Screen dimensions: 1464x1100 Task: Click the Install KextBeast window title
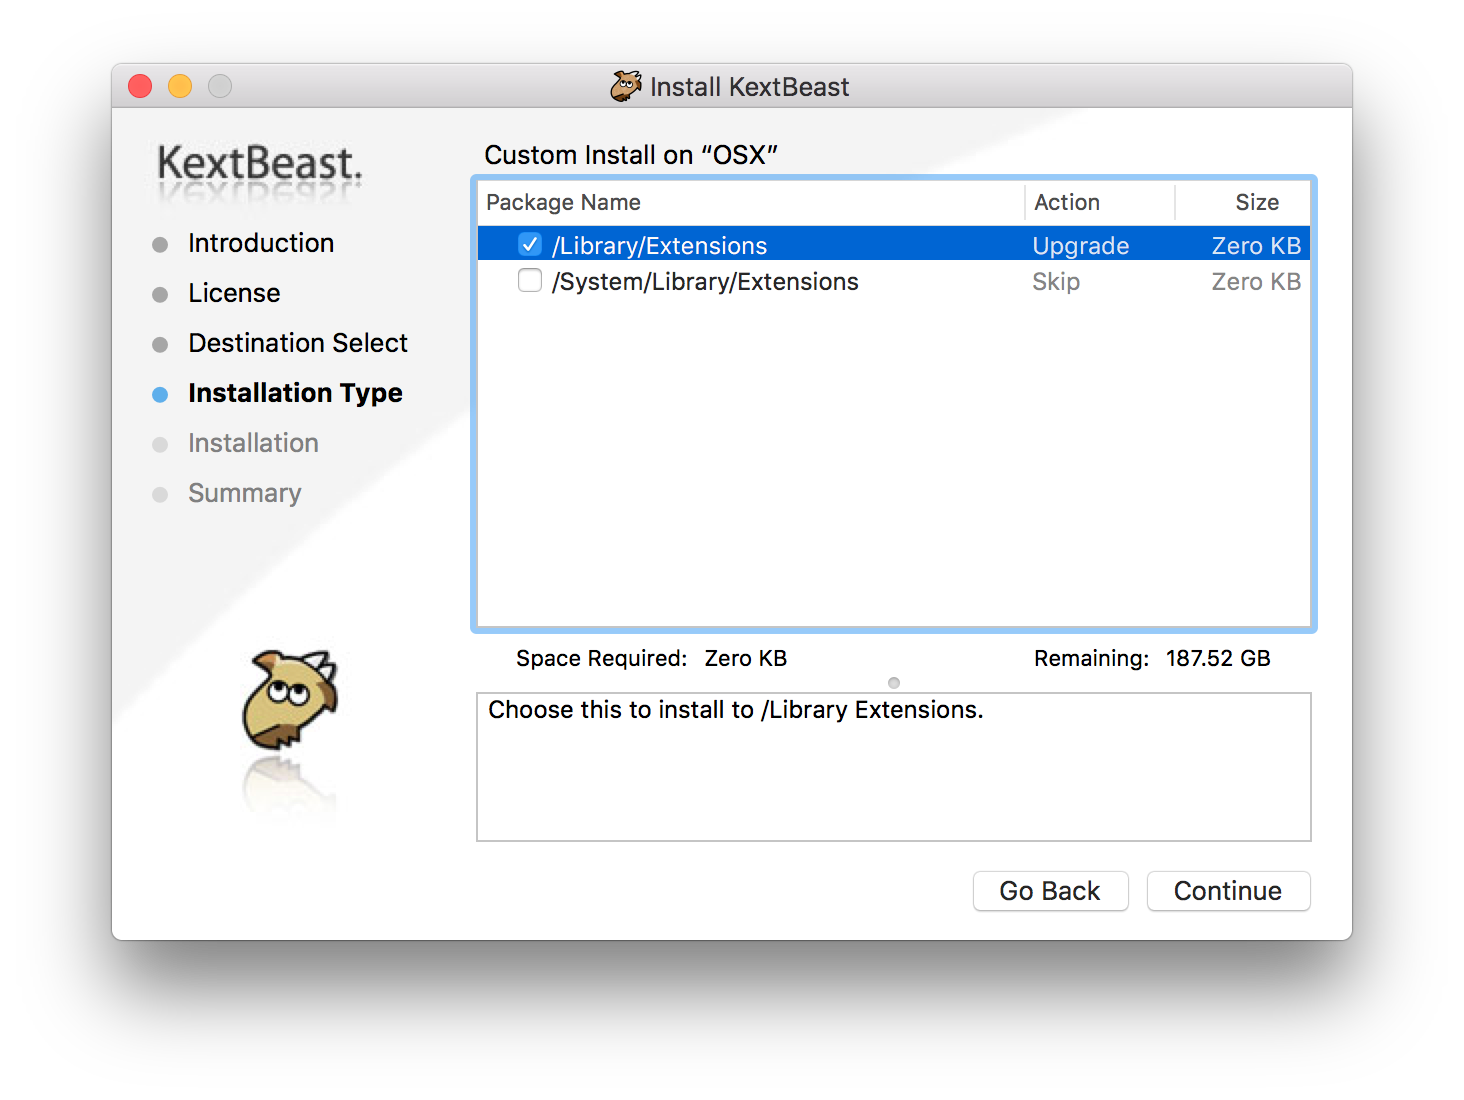(x=749, y=87)
